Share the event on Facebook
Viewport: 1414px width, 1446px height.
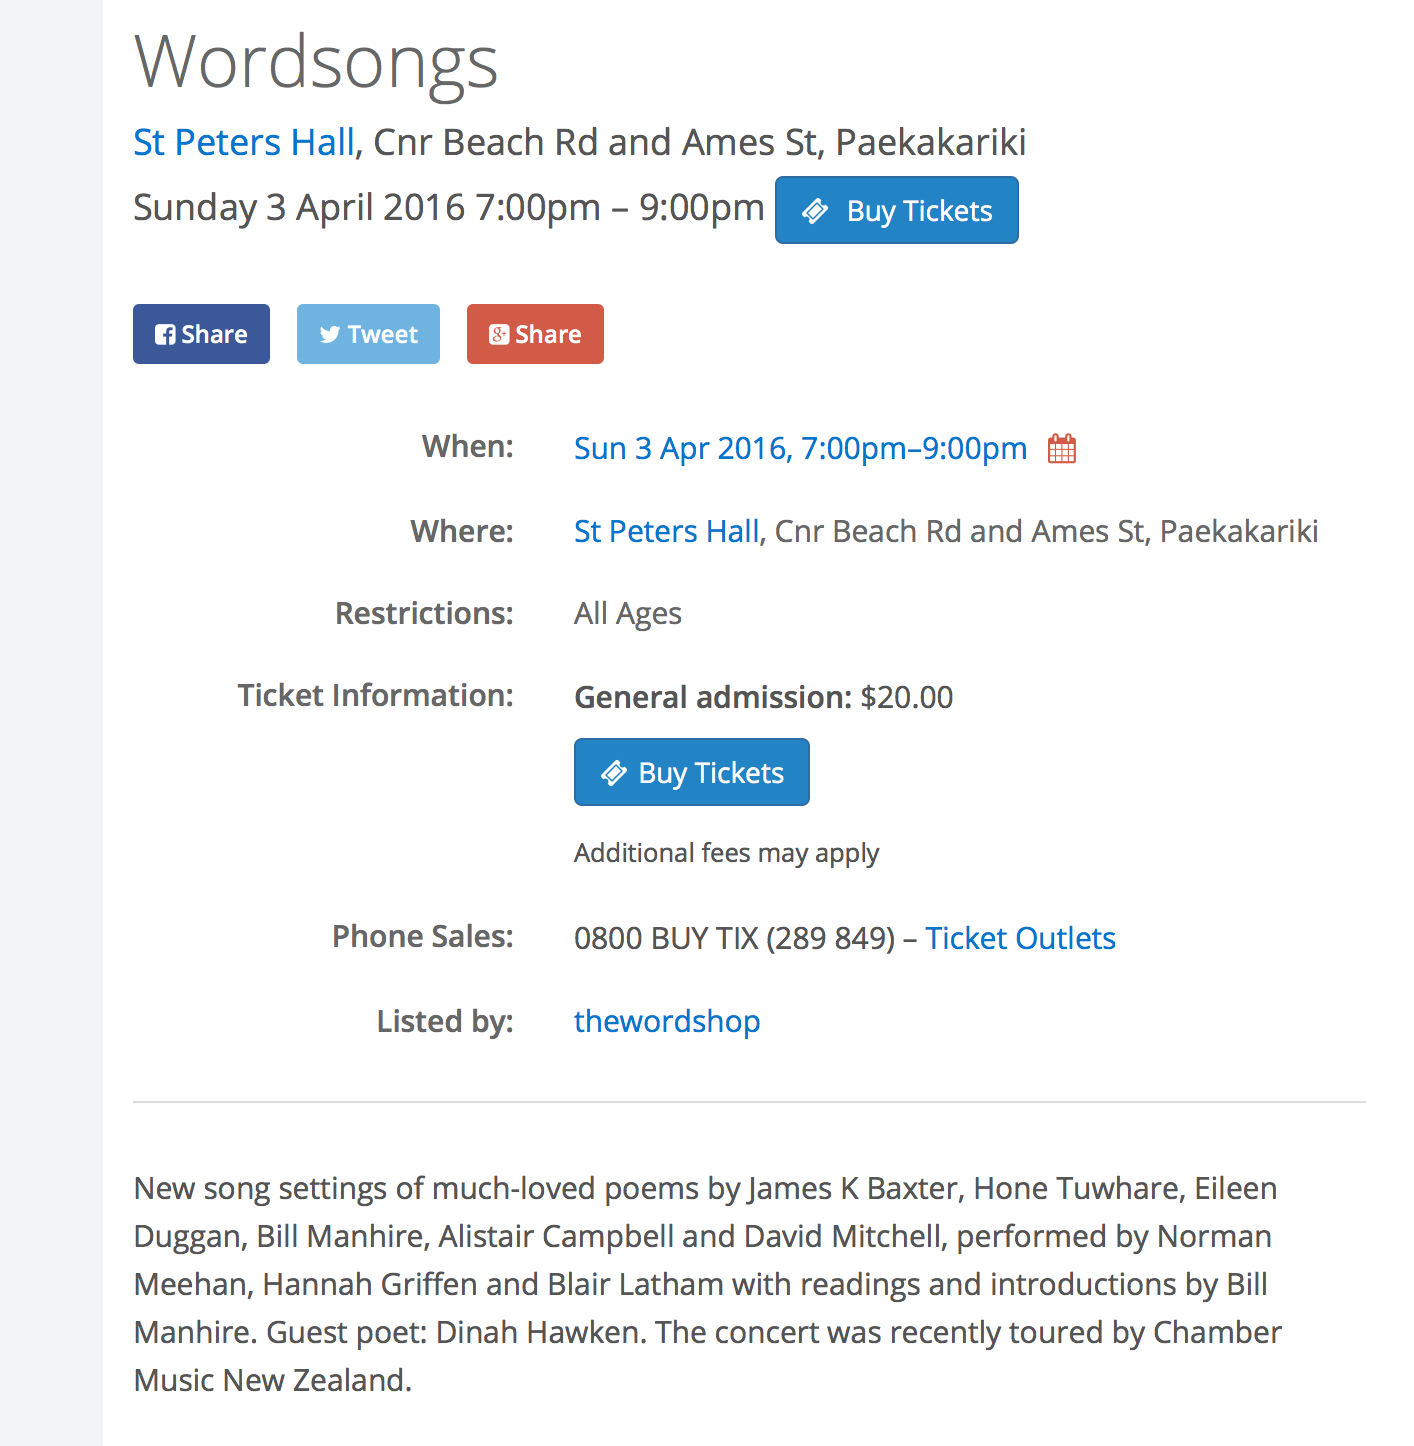point(201,334)
